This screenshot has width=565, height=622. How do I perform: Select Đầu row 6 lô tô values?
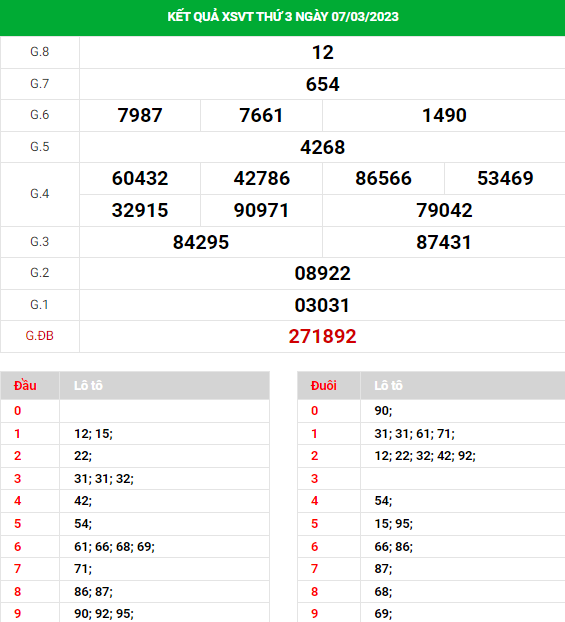click(114, 547)
